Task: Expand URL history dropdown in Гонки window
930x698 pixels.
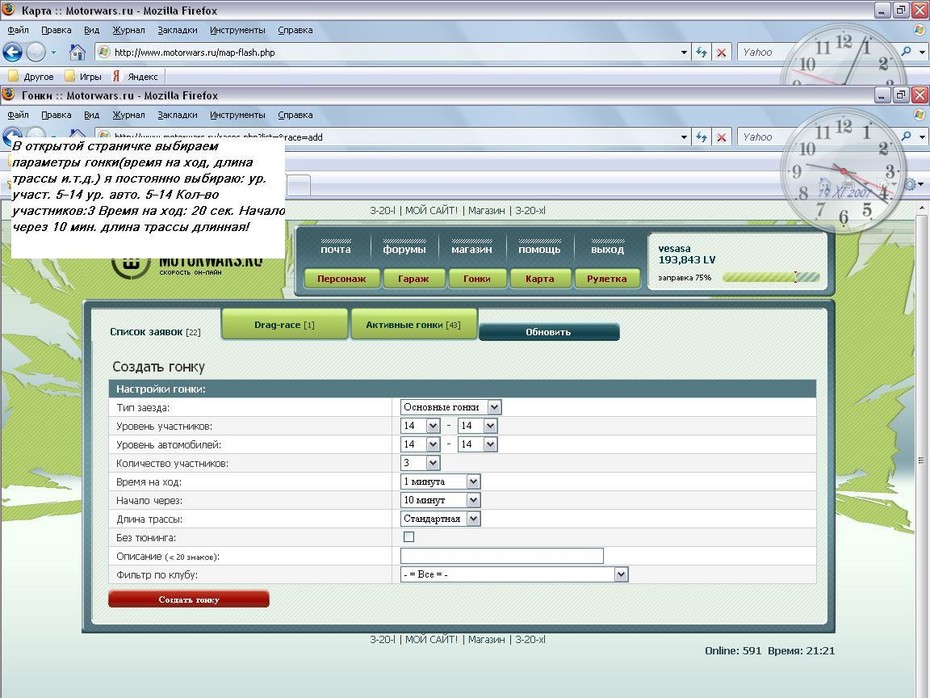Action: click(684, 137)
